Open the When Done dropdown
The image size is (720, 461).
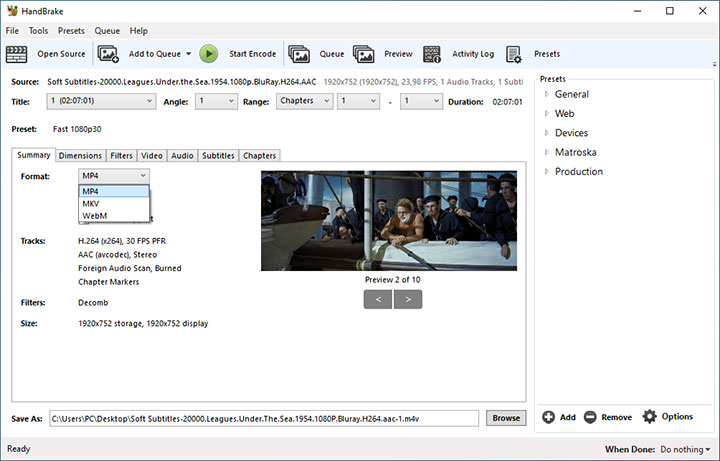click(685, 449)
